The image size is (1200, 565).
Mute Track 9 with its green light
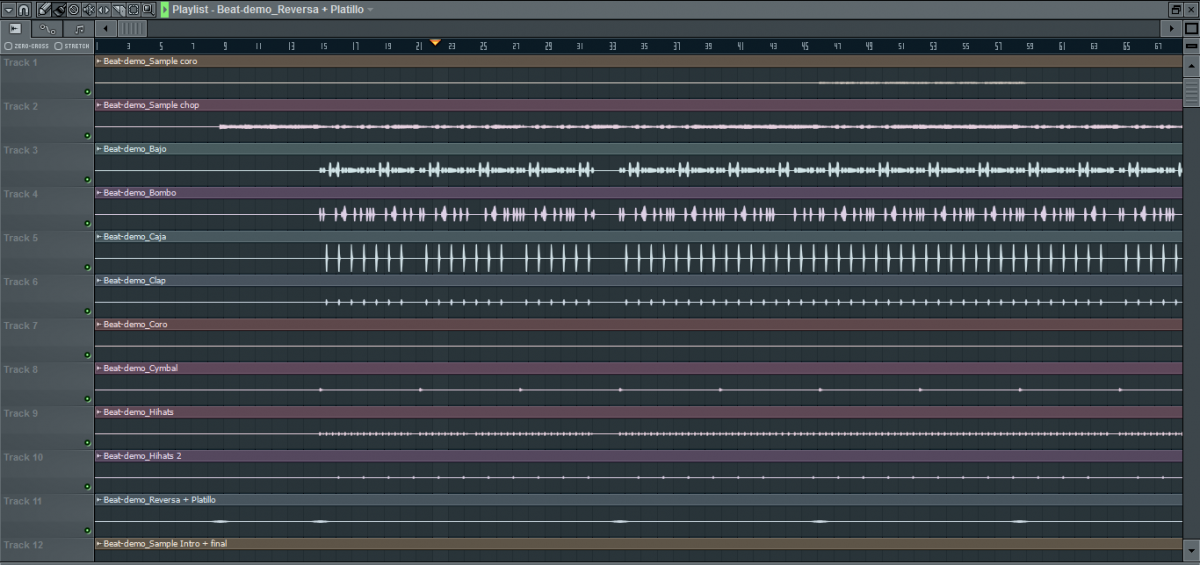87,443
